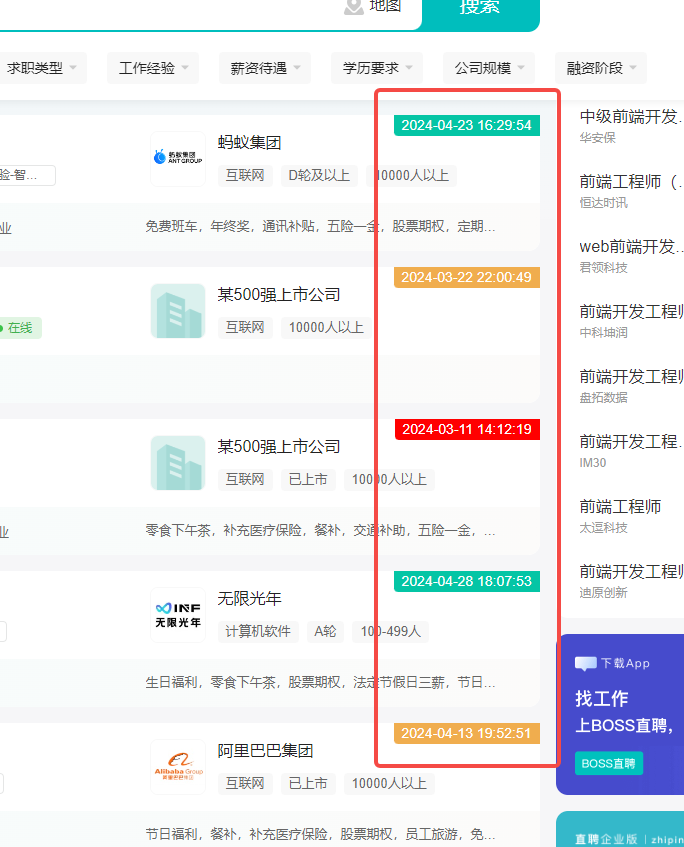Expand the 公司规模 filter dropdown
The image size is (684, 847).
[488, 68]
